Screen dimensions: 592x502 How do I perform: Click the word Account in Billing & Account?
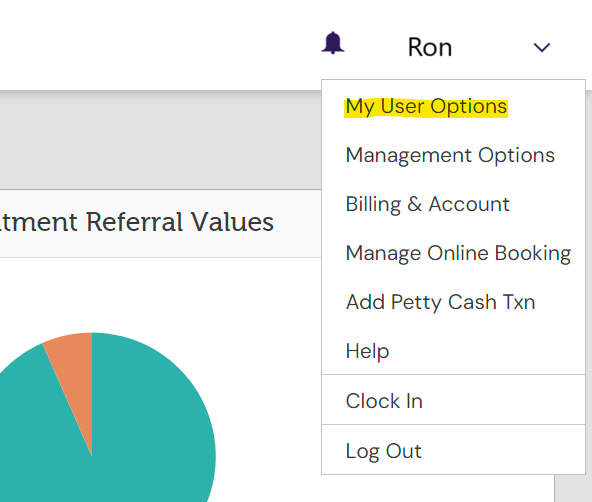point(469,204)
